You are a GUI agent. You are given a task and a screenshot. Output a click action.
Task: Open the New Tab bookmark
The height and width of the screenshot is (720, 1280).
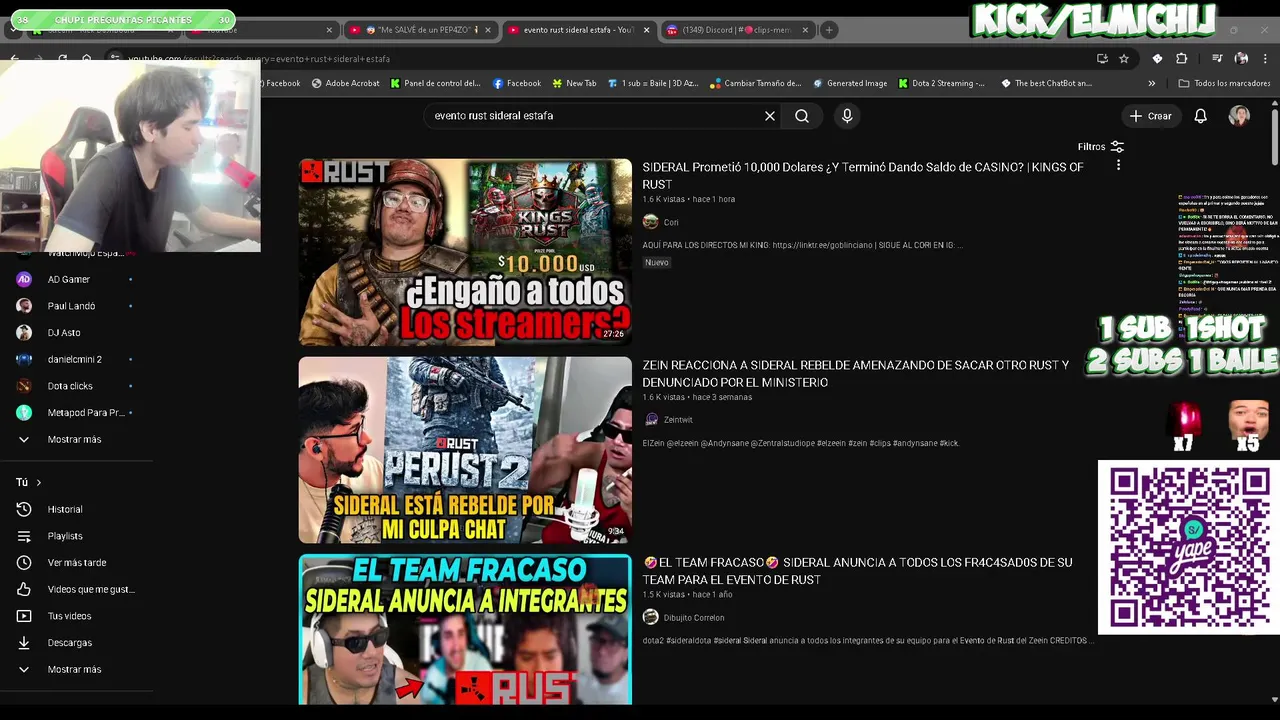[573, 83]
